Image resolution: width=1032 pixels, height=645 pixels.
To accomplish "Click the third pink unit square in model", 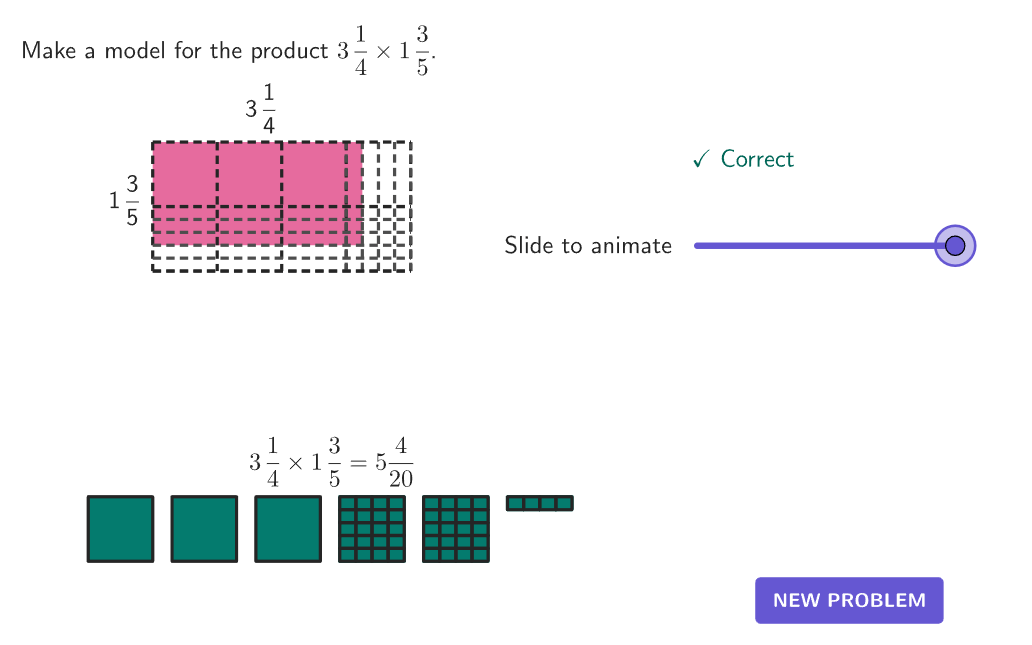I will [314, 174].
